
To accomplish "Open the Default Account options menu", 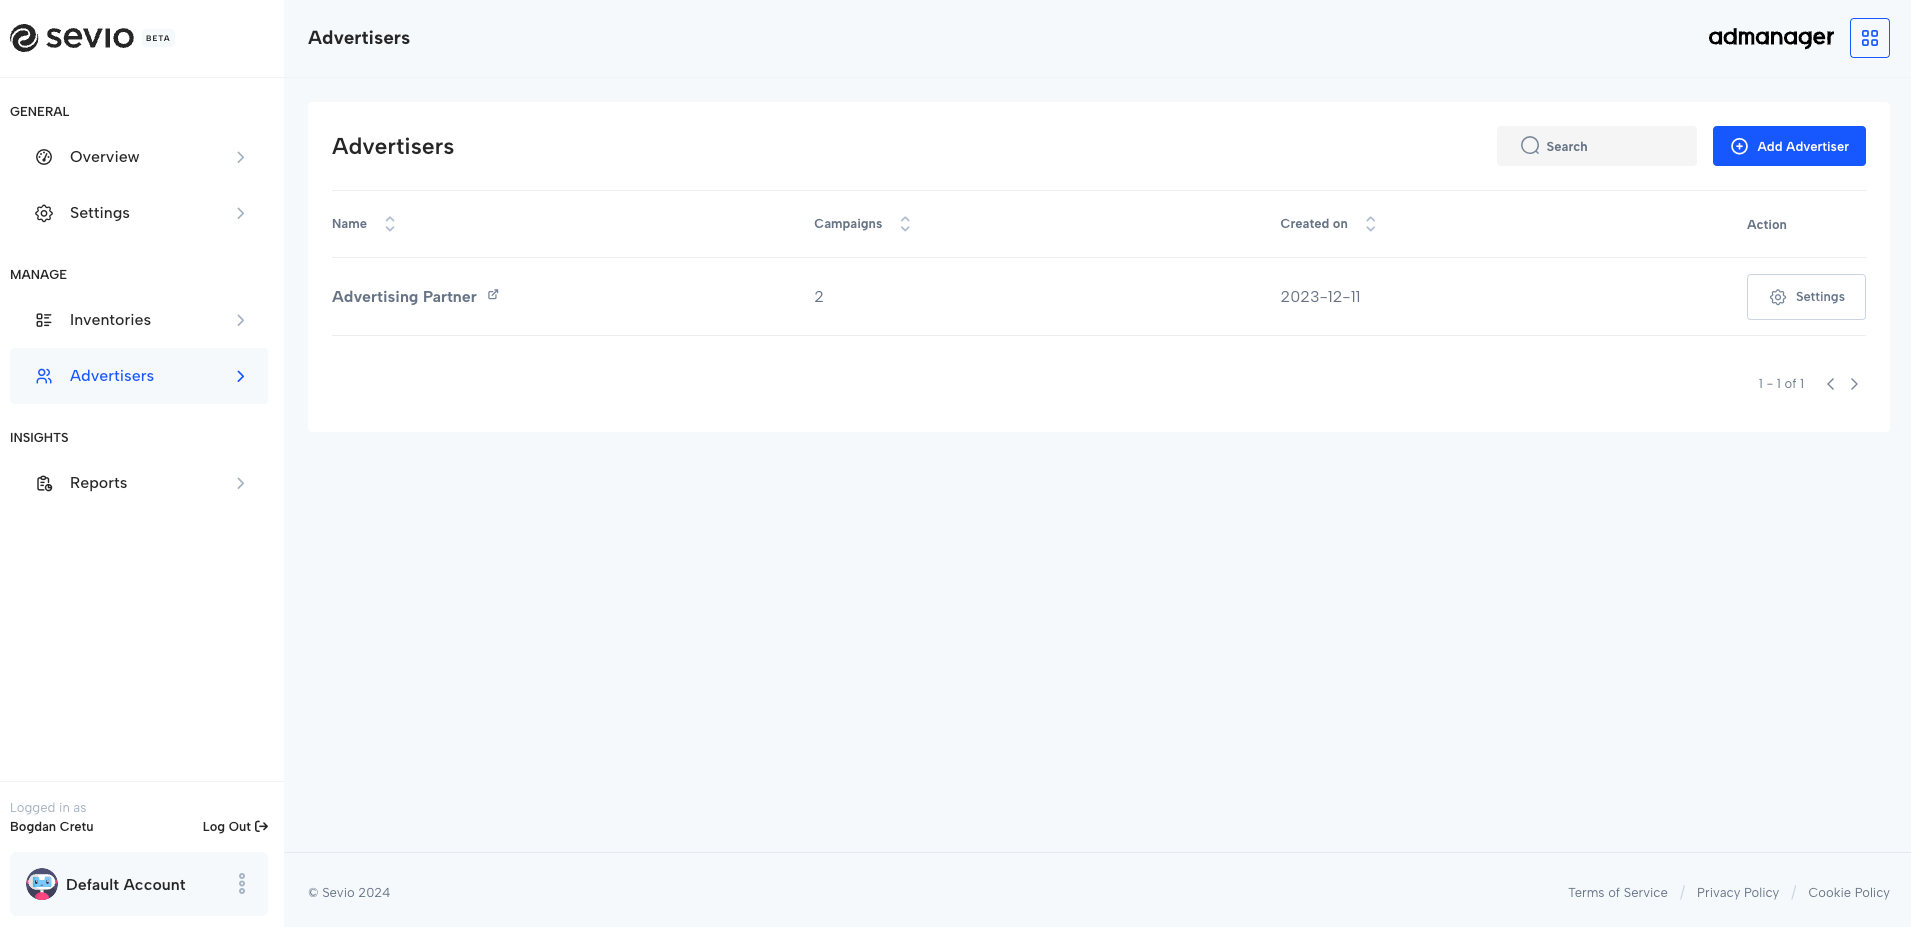I will tap(241, 883).
